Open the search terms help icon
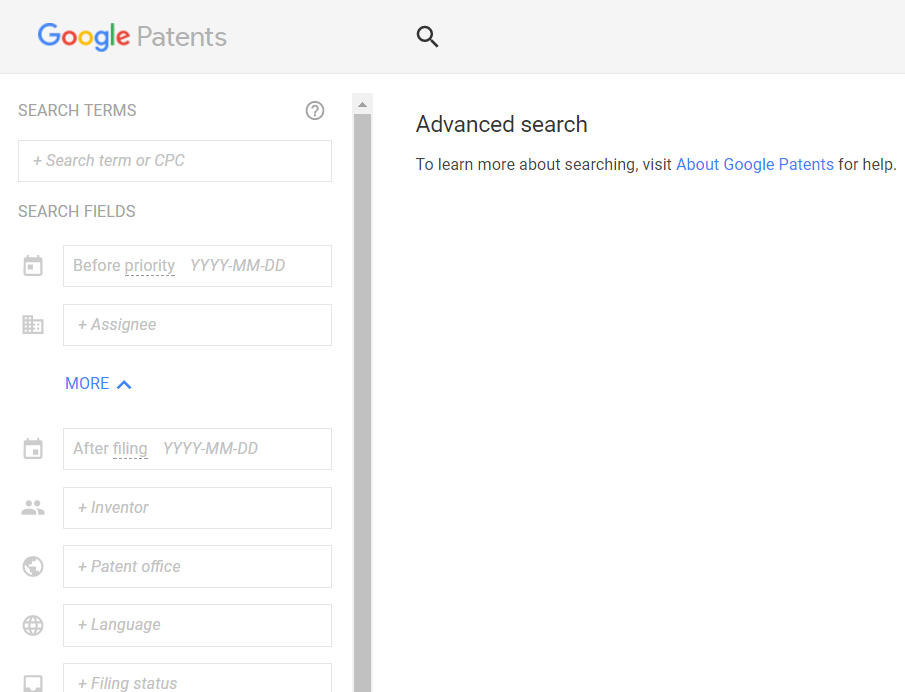905x692 pixels. pyautogui.click(x=315, y=110)
